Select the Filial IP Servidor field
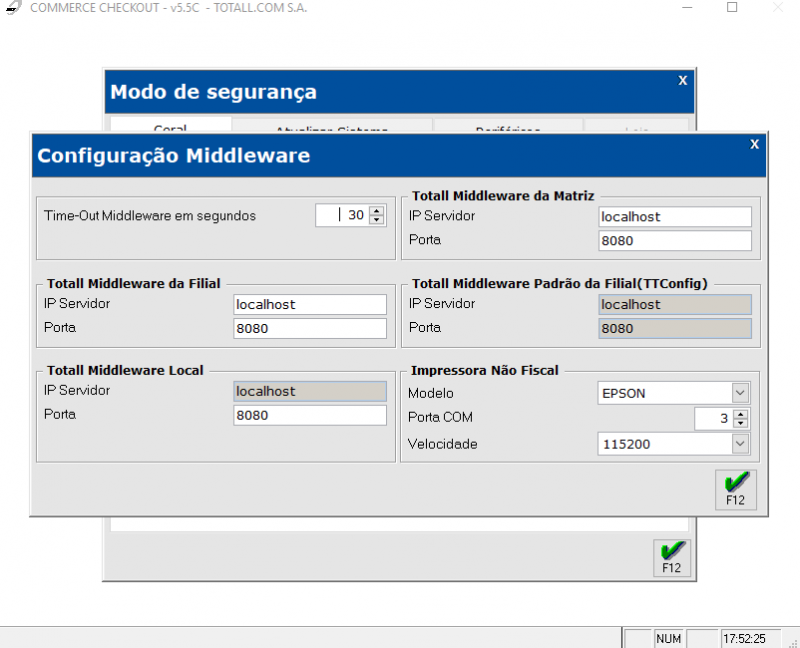This screenshot has height=648, width=800. 308,304
